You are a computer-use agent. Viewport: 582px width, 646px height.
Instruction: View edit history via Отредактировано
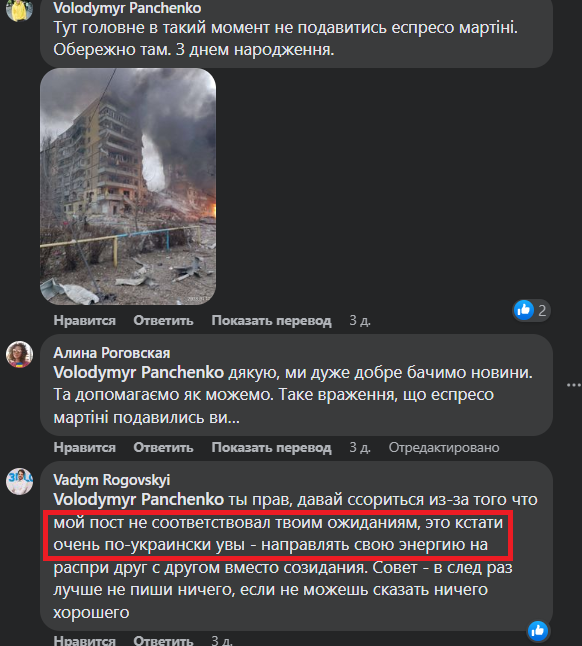point(444,447)
